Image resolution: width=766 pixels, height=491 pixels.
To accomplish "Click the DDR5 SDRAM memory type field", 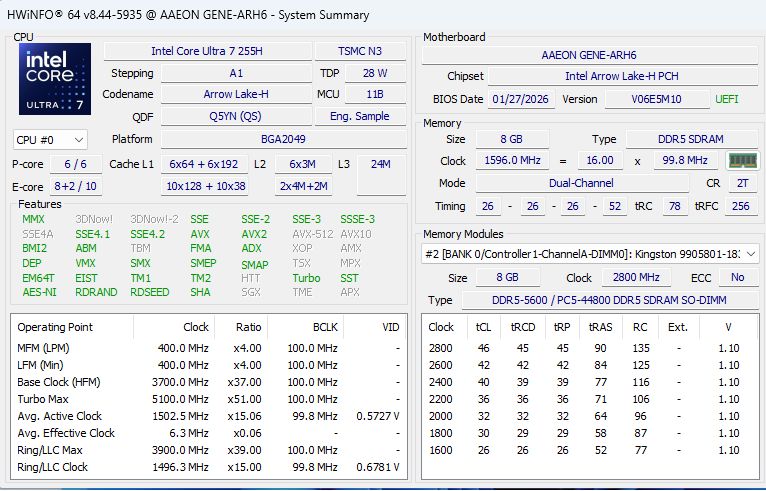I will tap(691, 139).
